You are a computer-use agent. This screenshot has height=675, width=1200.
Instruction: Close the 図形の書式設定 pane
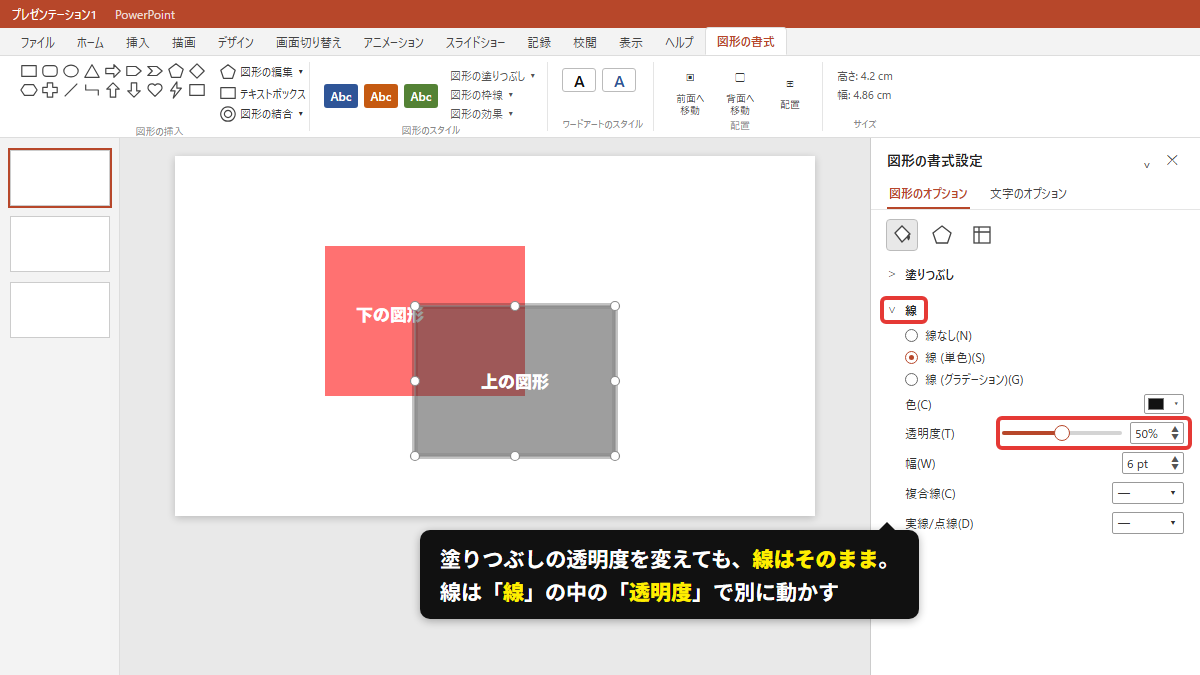pos(1173,160)
